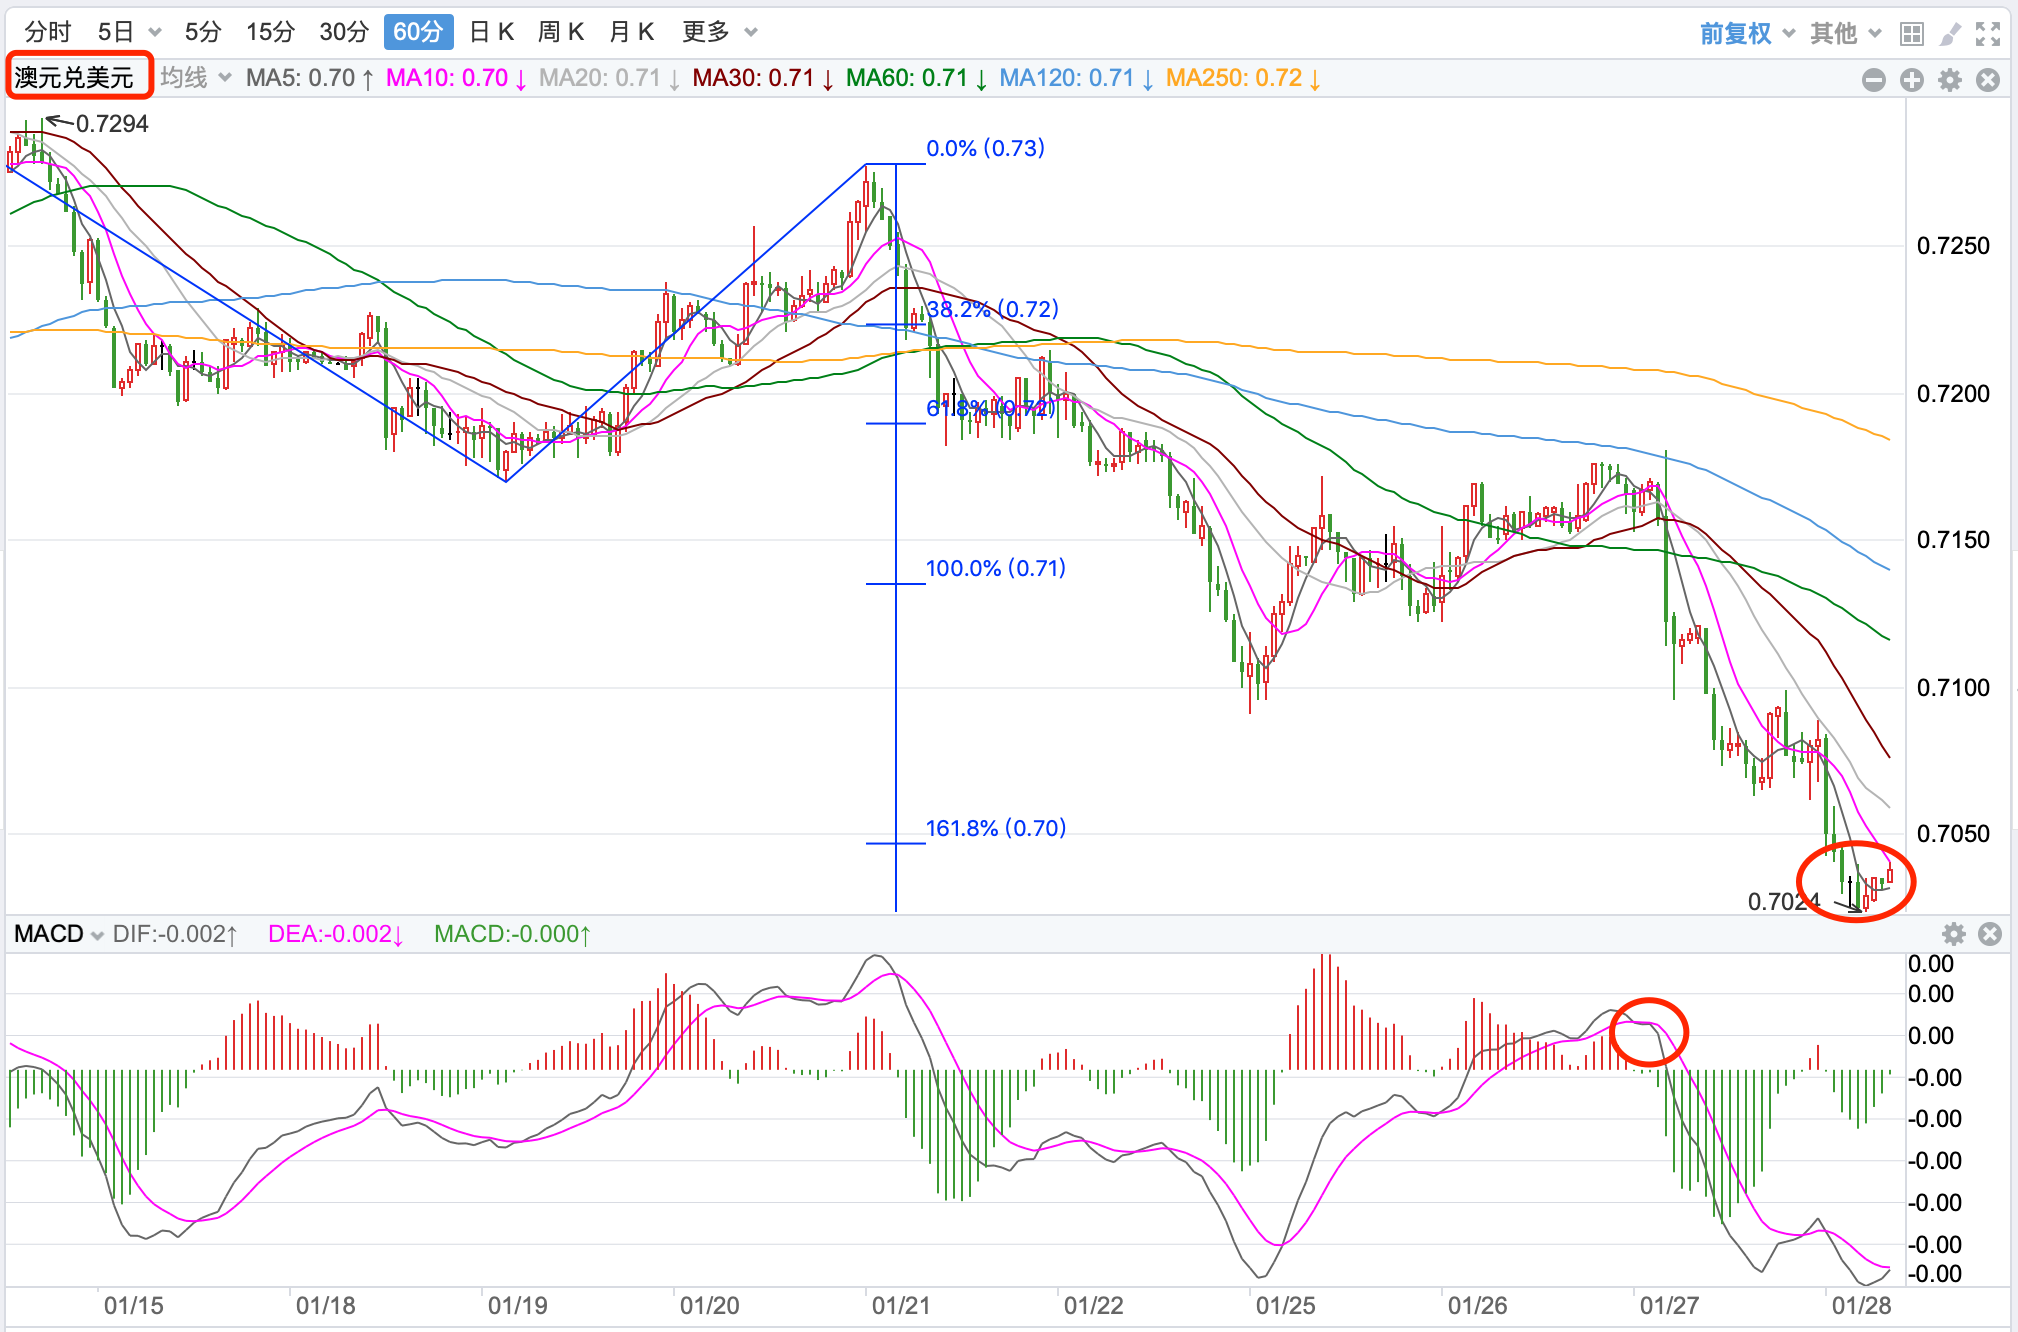Image resolution: width=2018 pixels, height=1332 pixels.
Task: Open moving average settings gear
Action: point(1950,80)
